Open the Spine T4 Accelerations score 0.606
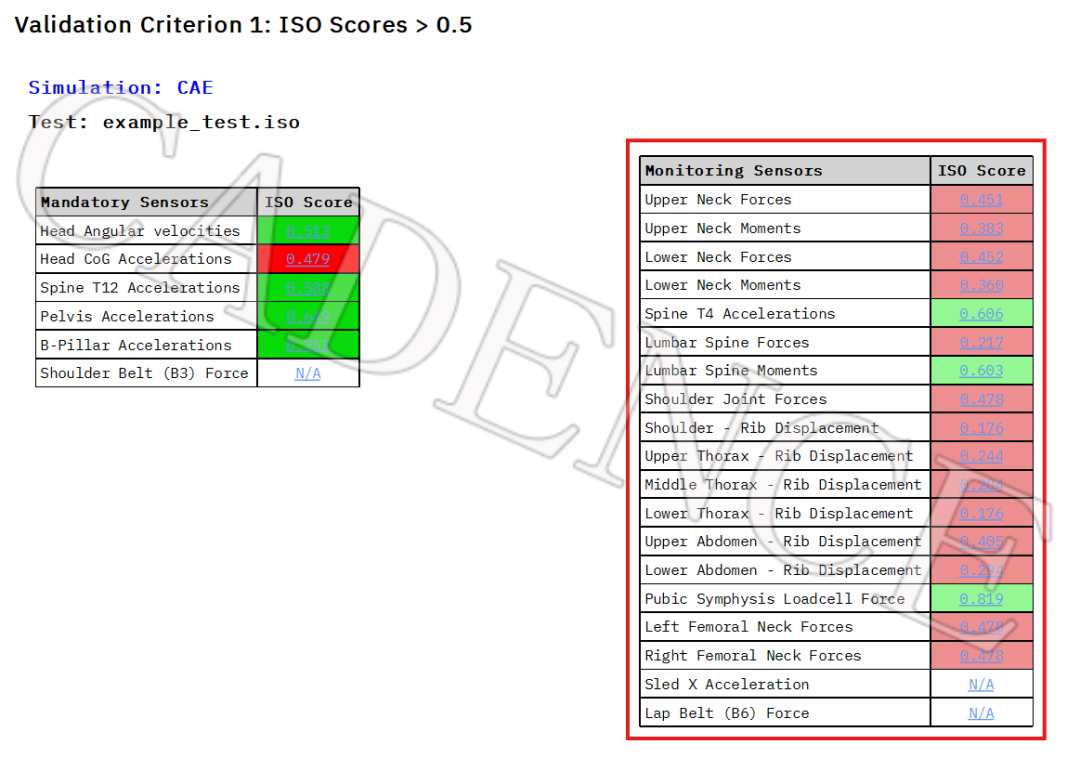 [x=981, y=313]
